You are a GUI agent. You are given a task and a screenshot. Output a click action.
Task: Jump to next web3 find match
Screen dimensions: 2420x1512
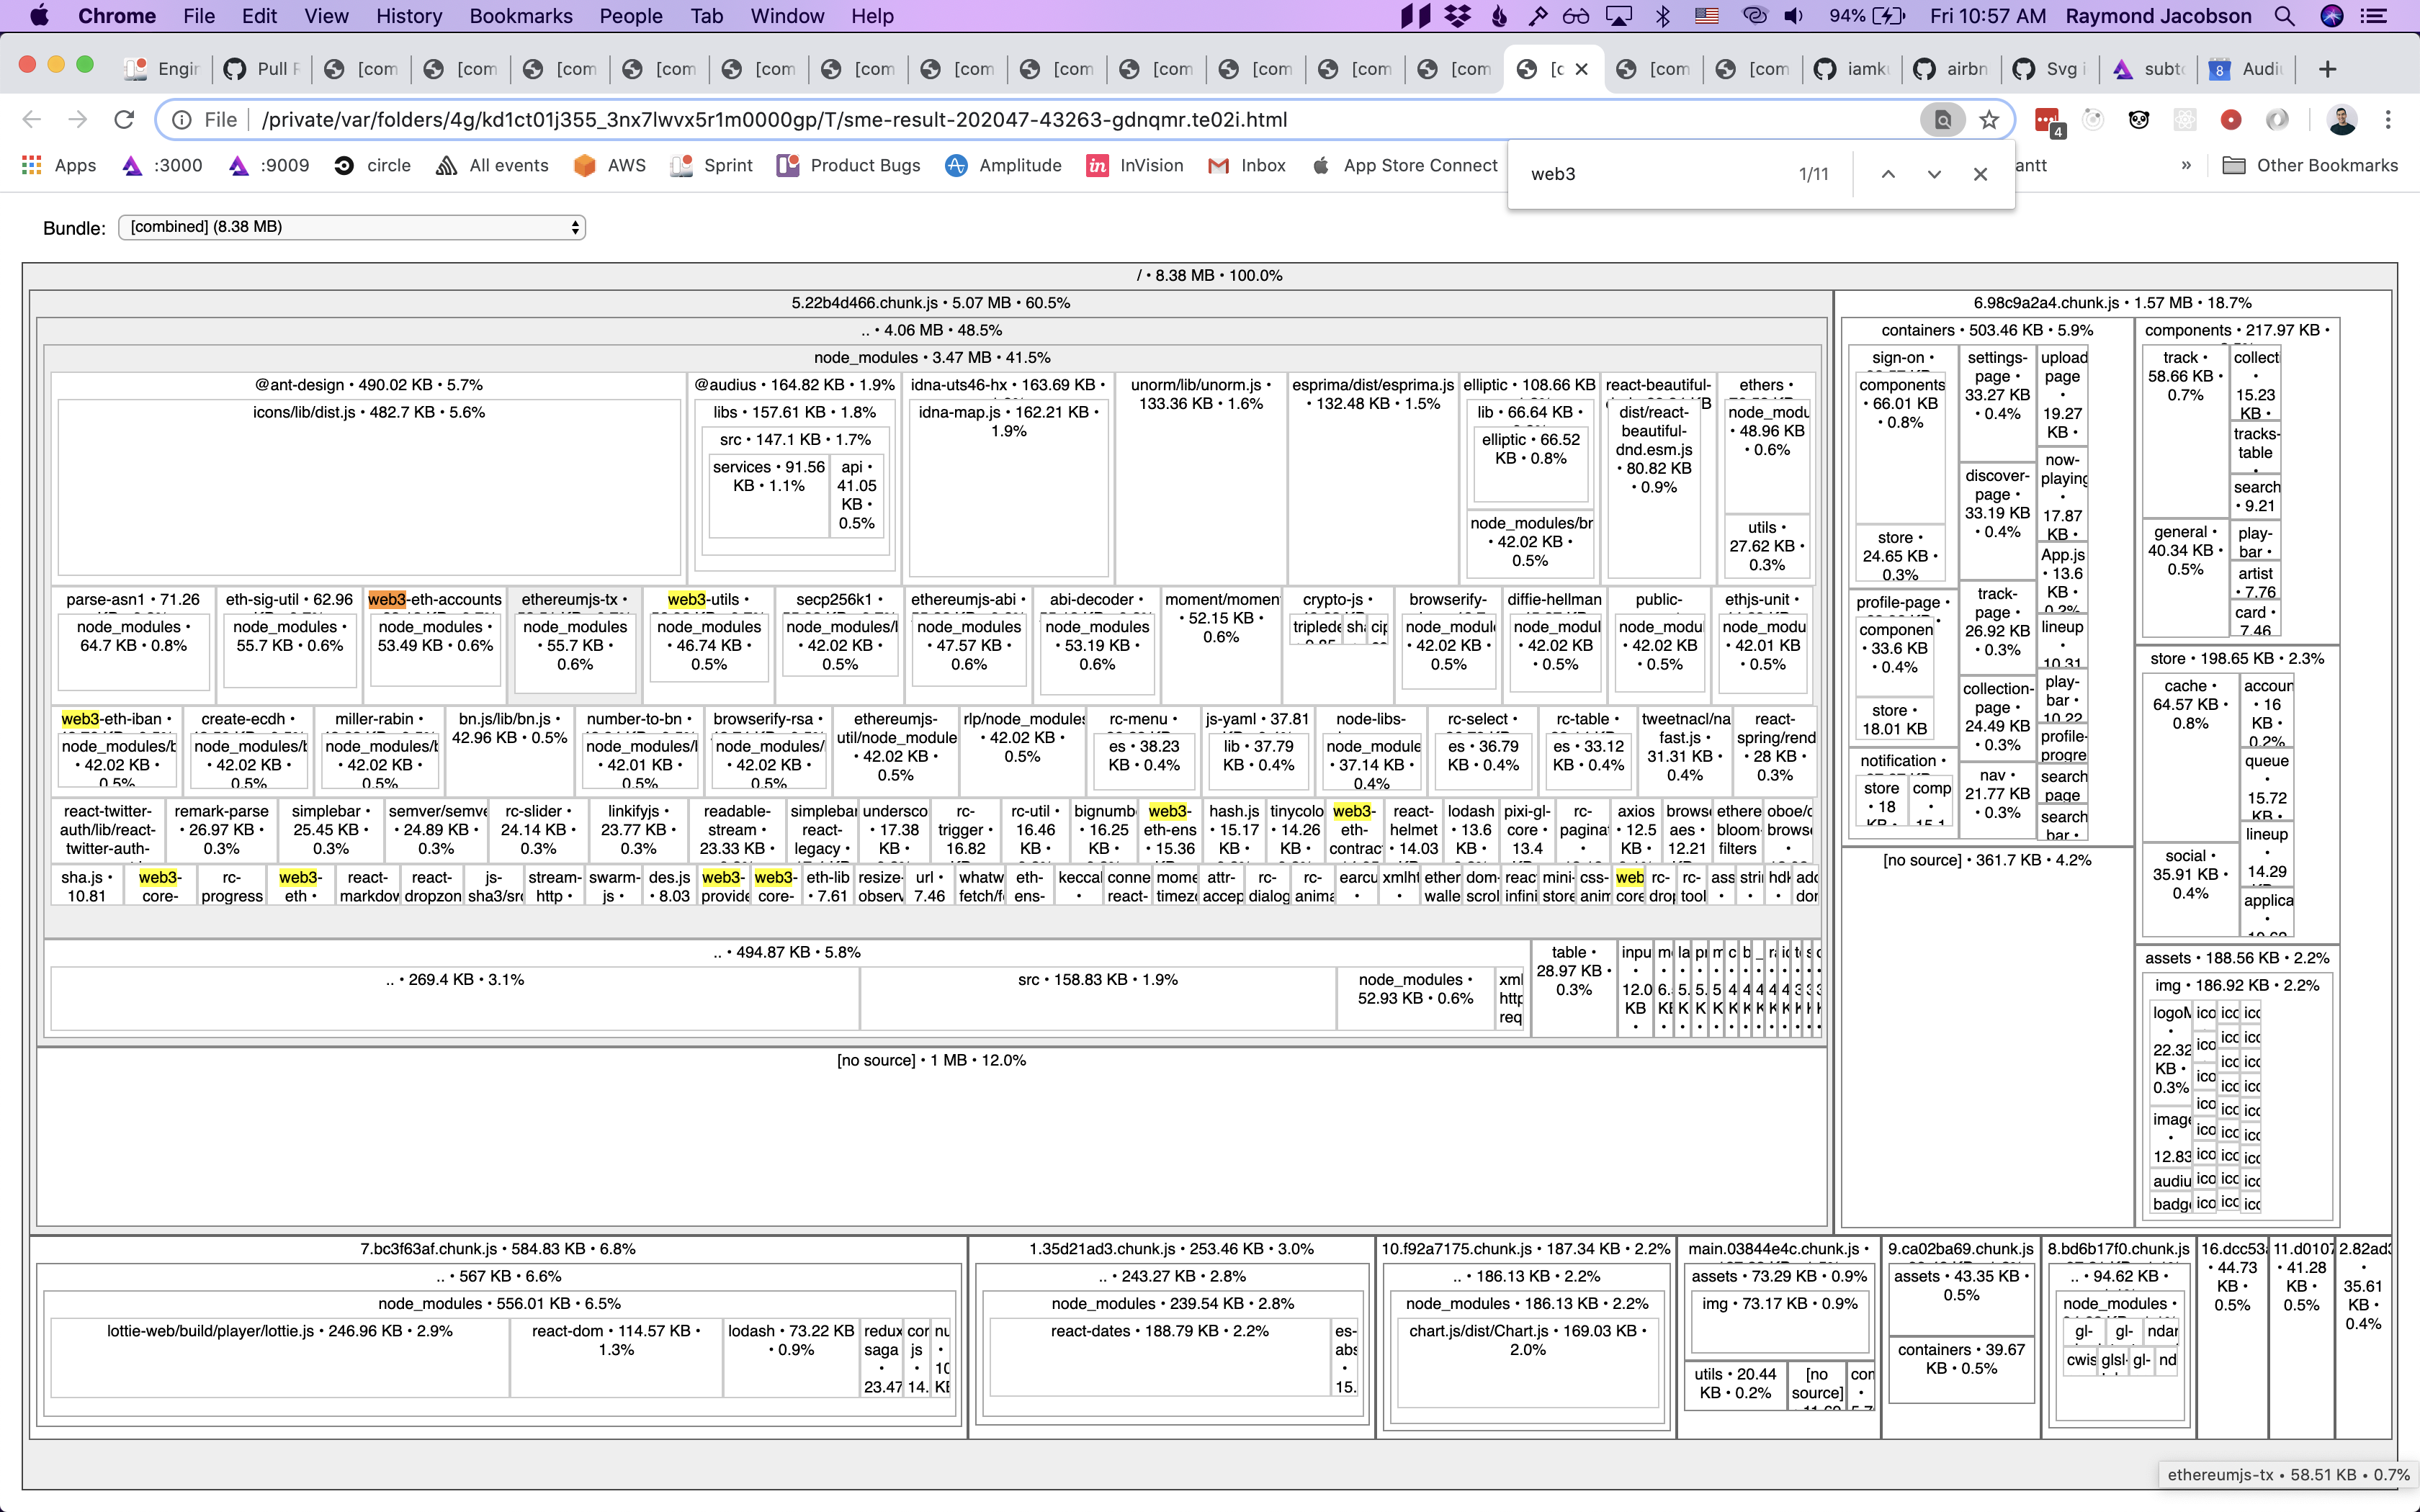coord(1934,174)
